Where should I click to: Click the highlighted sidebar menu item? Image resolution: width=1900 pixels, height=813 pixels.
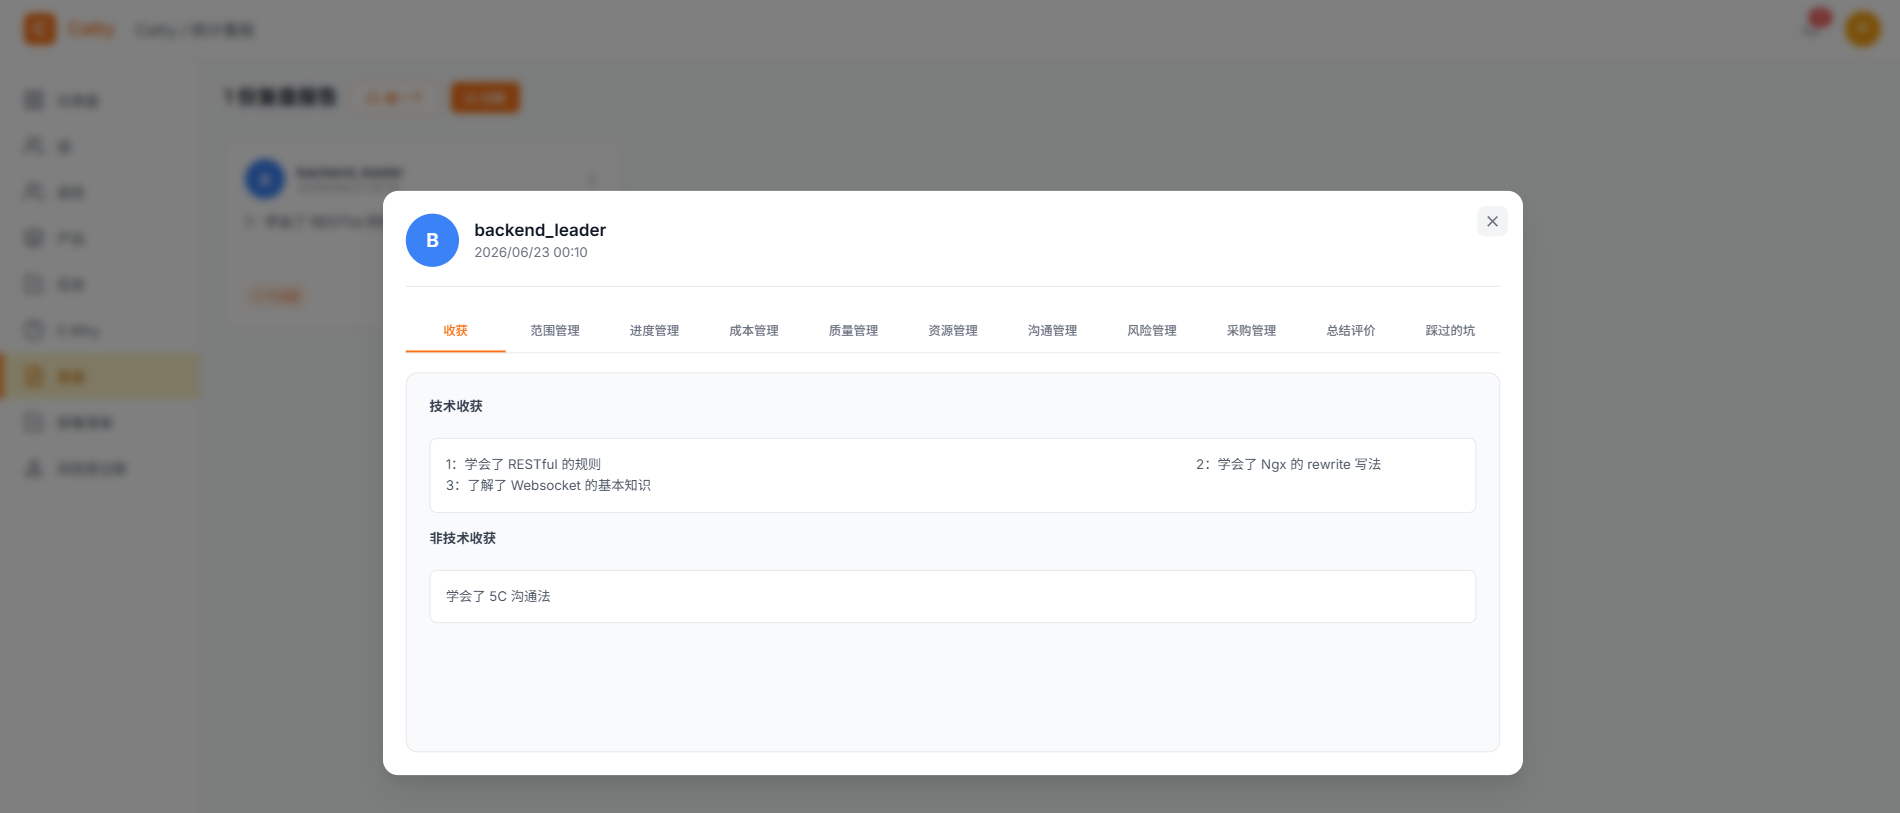pyautogui.click(x=100, y=376)
